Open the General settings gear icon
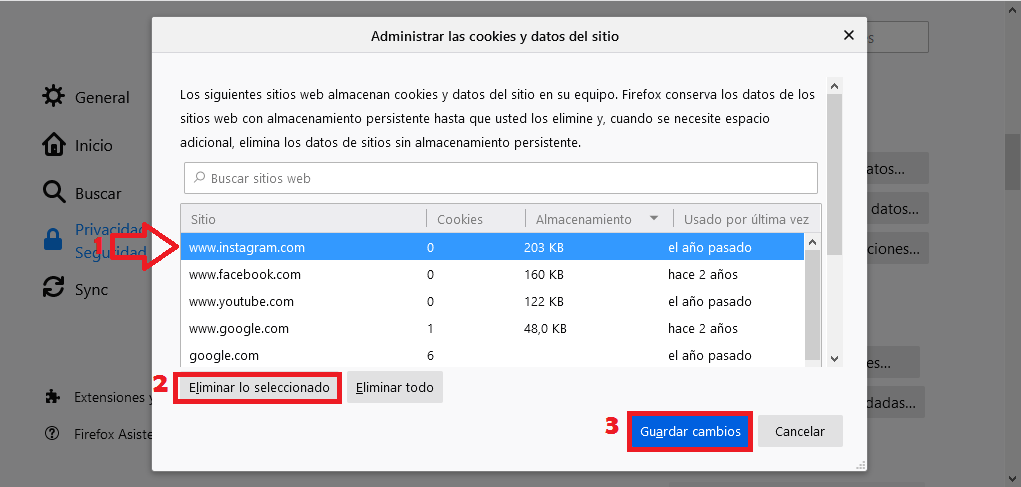 [x=53, y=97]
